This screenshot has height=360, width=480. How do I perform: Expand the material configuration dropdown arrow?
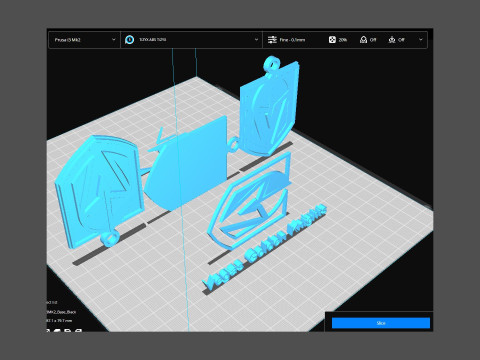[x=256, y=39]
